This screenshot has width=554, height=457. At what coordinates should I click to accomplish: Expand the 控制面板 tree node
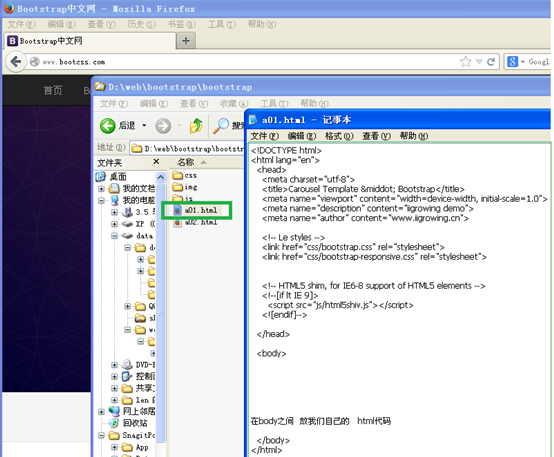click(114, 376)
